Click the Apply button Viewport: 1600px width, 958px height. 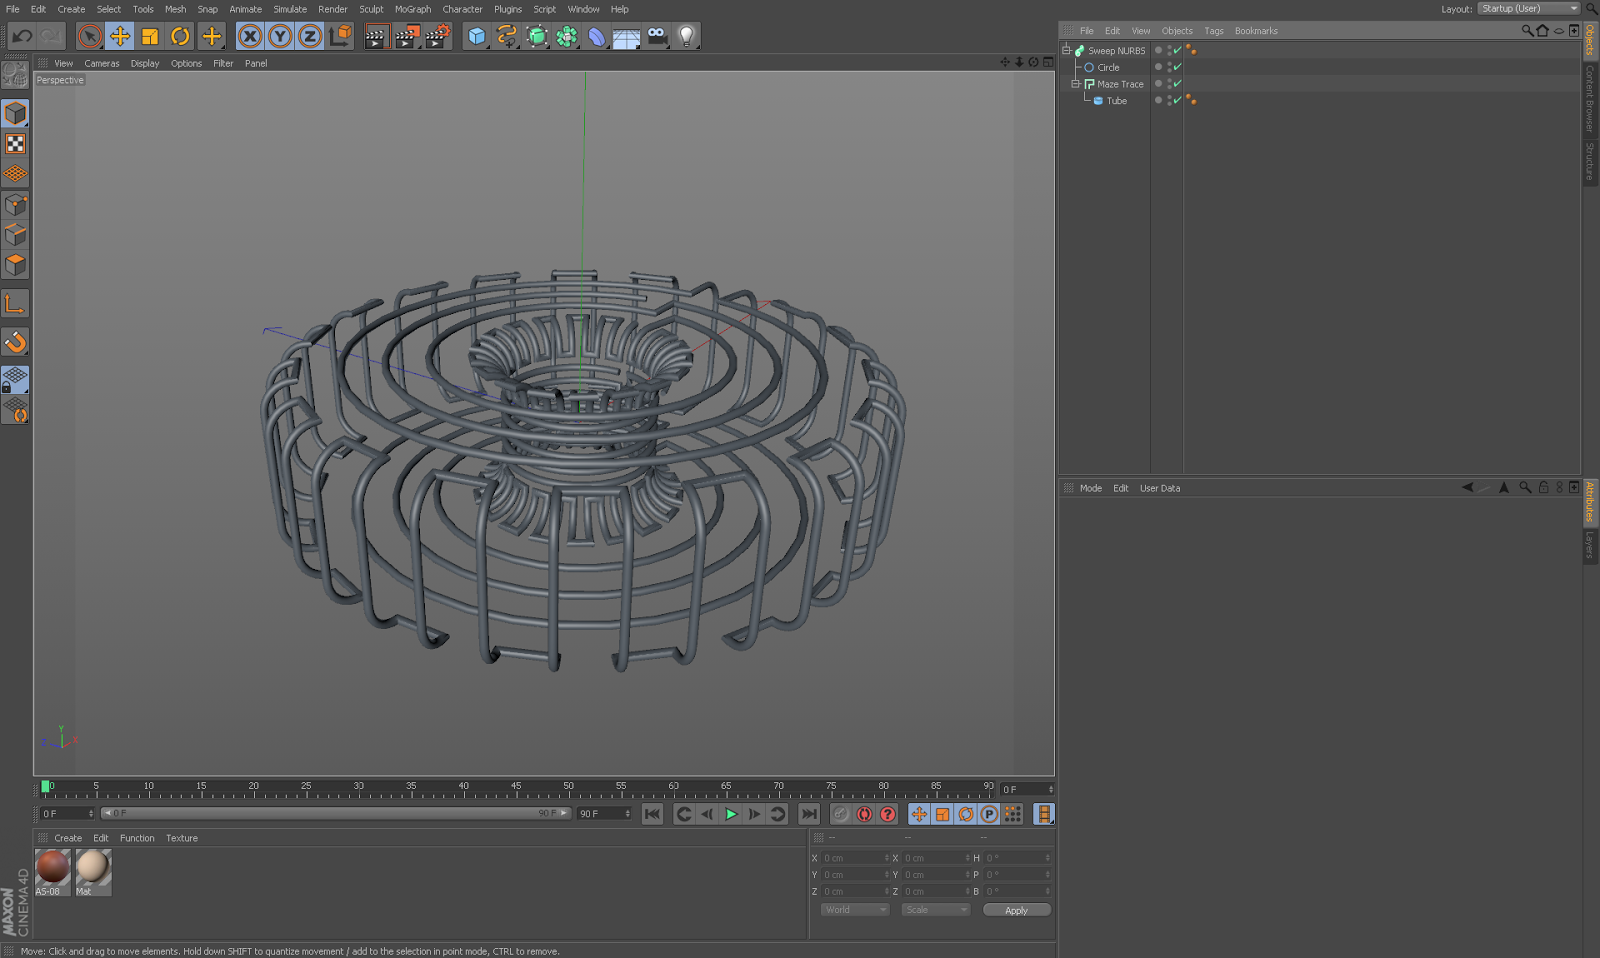pyautogui.click(x=1016, y=910)
